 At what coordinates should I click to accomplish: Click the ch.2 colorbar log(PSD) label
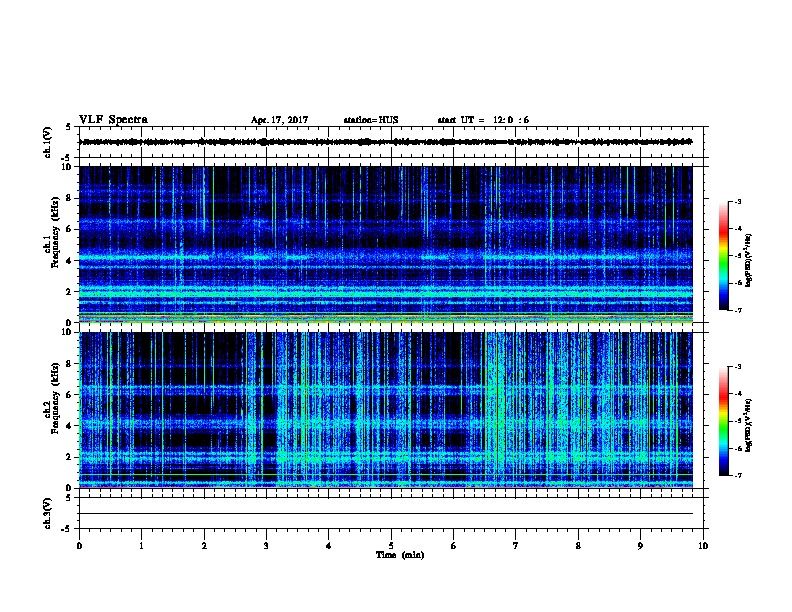748,425
